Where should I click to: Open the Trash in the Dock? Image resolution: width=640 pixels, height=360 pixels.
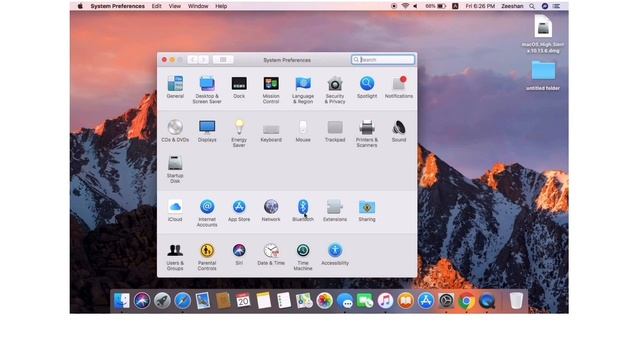(x=516, y=301)
